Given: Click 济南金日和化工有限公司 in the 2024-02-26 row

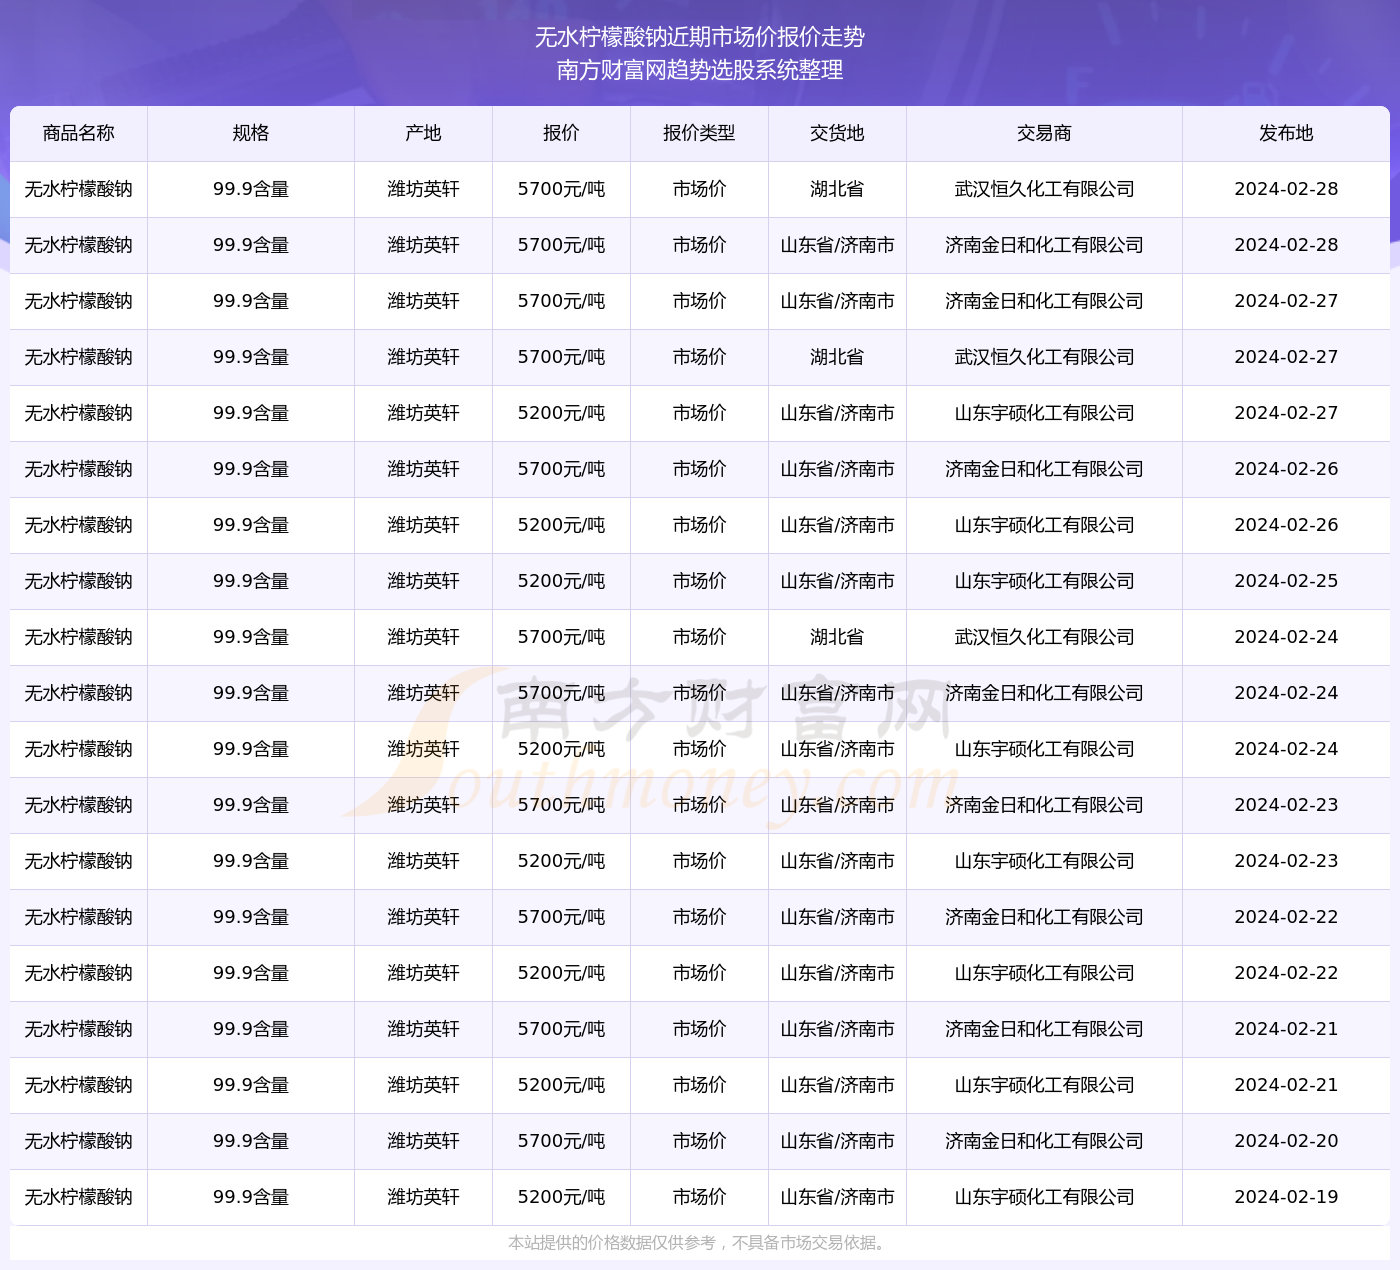Looking at the screenshot, I should tap(1044, 469).
